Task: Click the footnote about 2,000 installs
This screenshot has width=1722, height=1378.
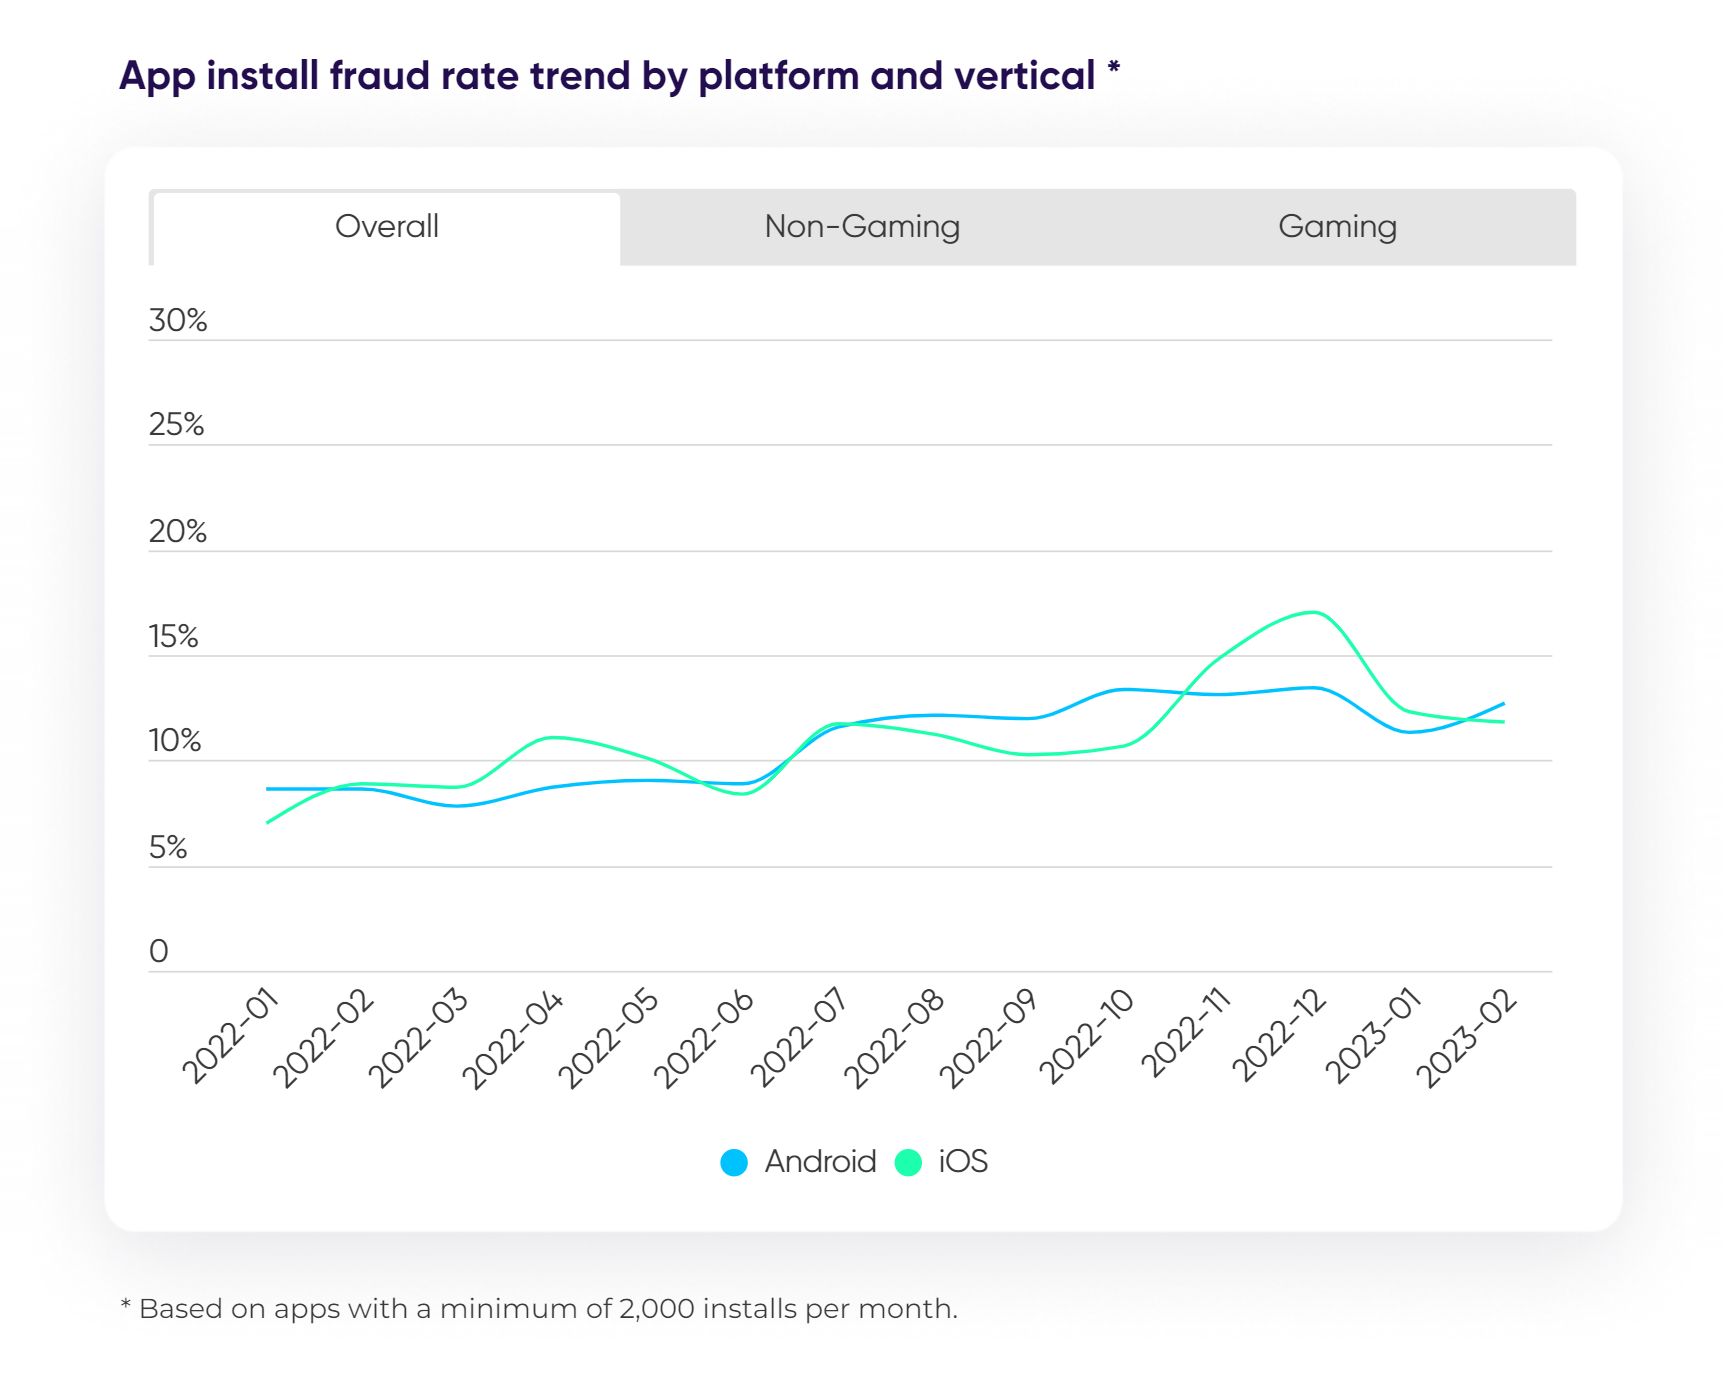Action: pos(539,1309)
